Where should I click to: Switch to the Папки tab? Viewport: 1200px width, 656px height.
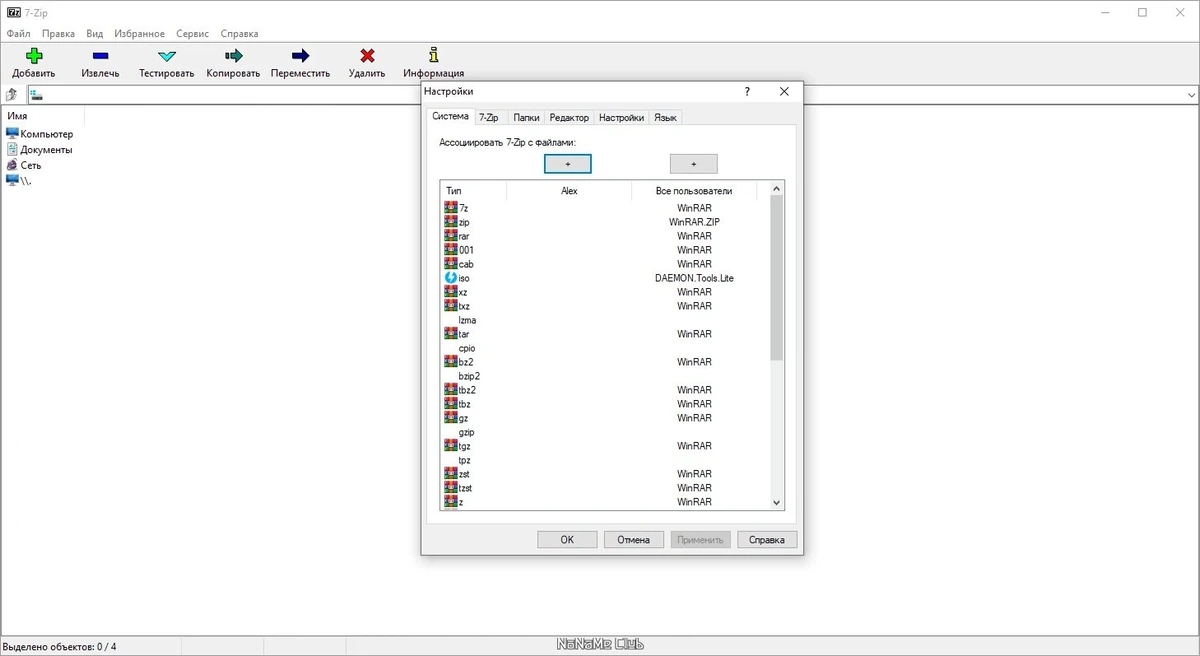(x=526, y=118)
